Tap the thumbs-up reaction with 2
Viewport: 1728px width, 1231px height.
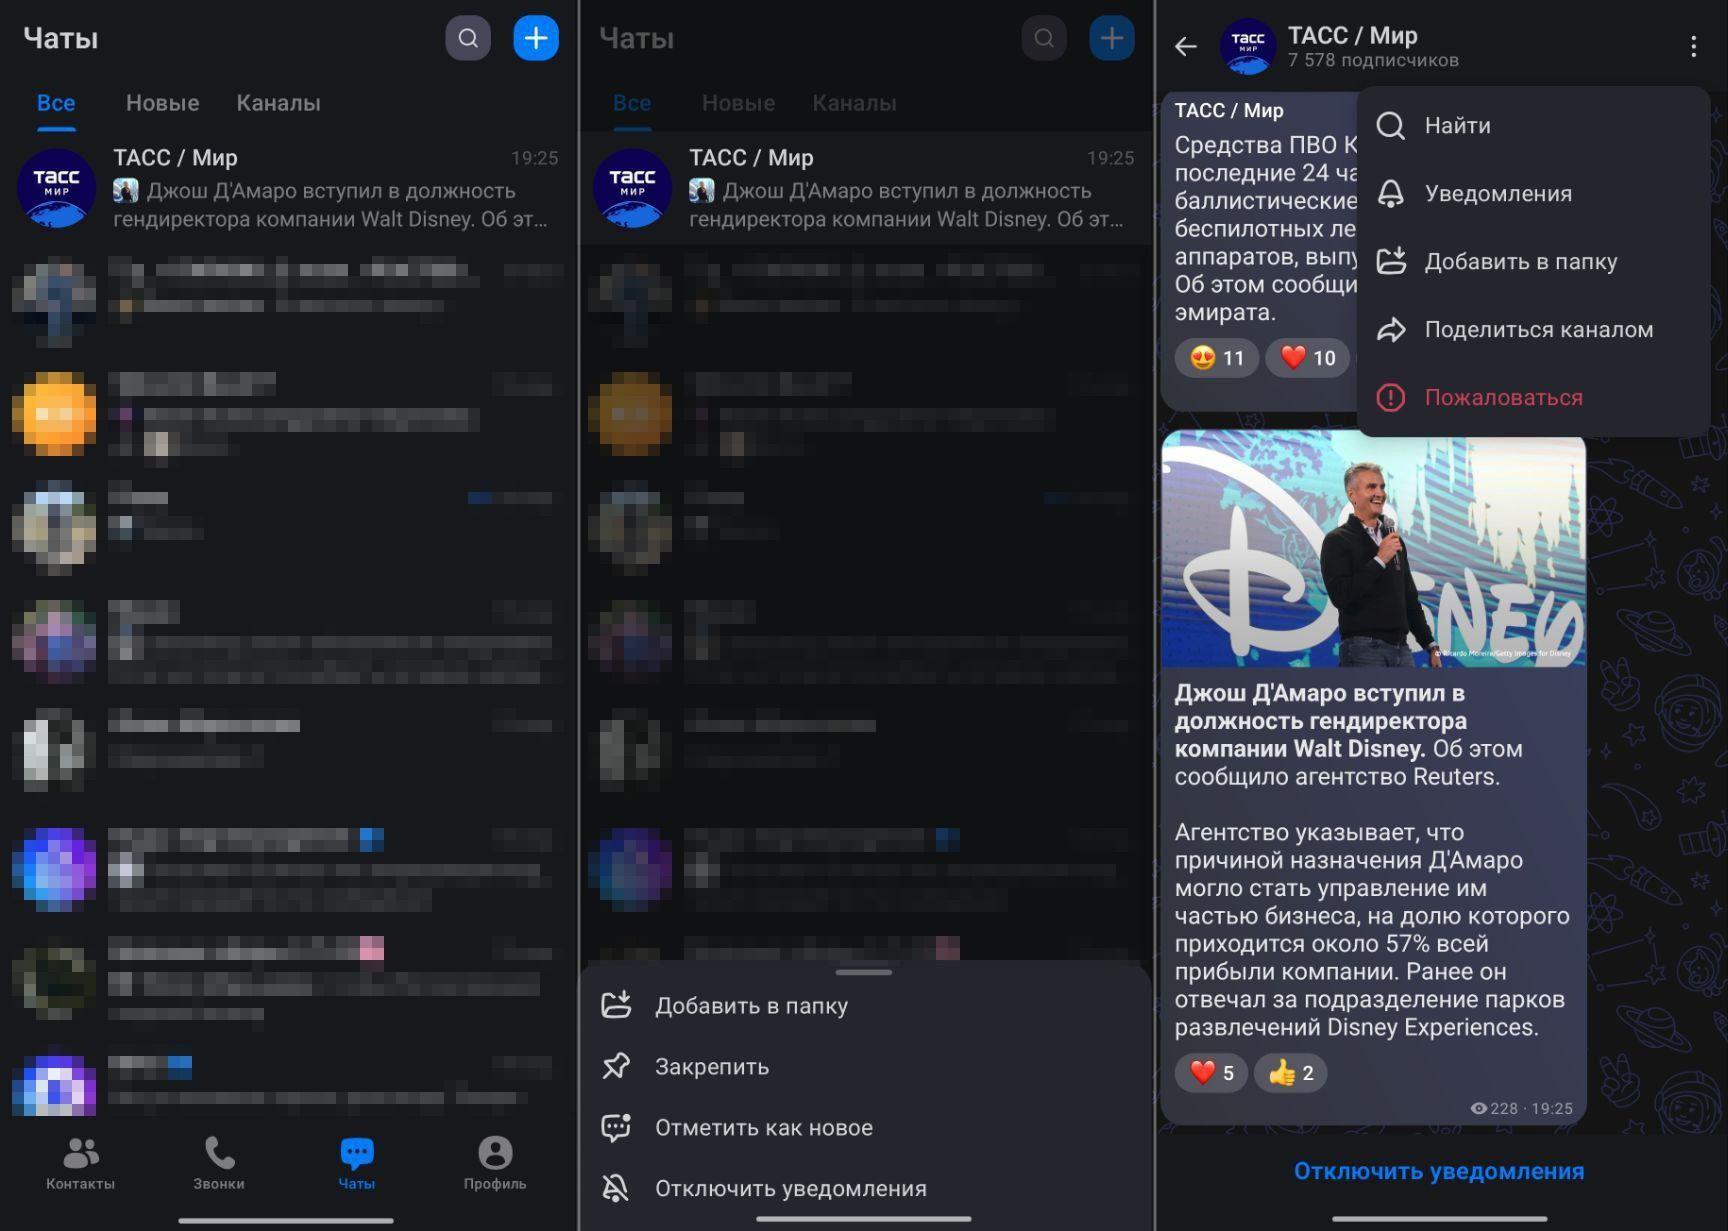pyautogui.click(x=1291, y=1073)
